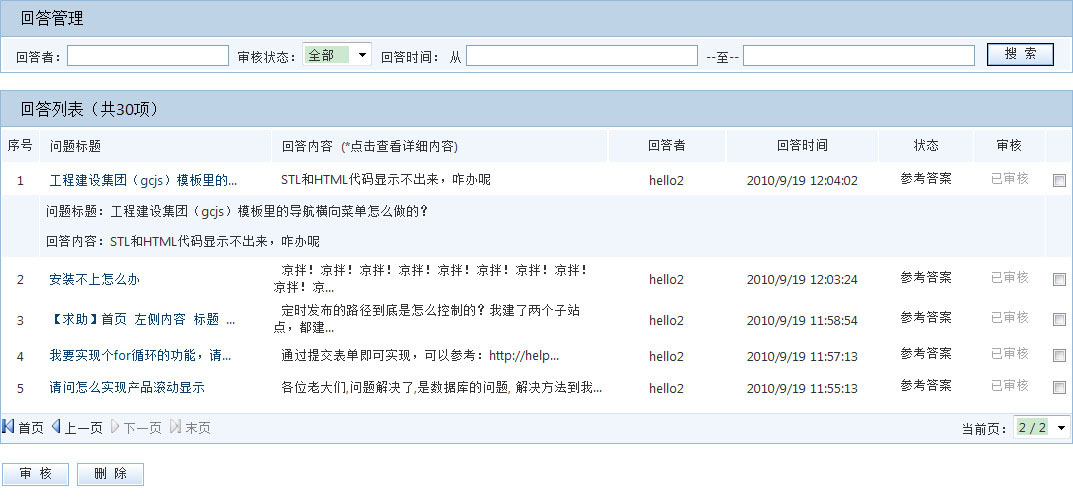Click hello2 in row 4
Screen dimensions: 1073x502
(x=667, y=356)
